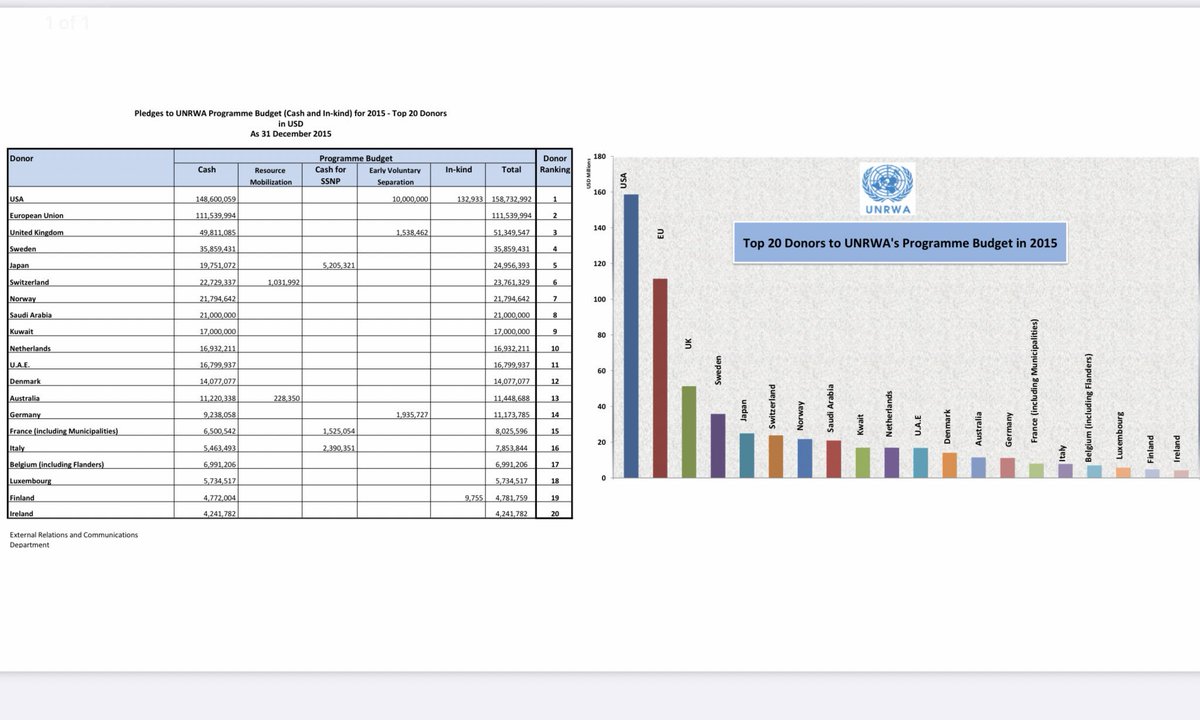This screenshot has height=720, width=1200.
Task: Click the 'Cash for SSNP' column header
Action: coord(330,175)
